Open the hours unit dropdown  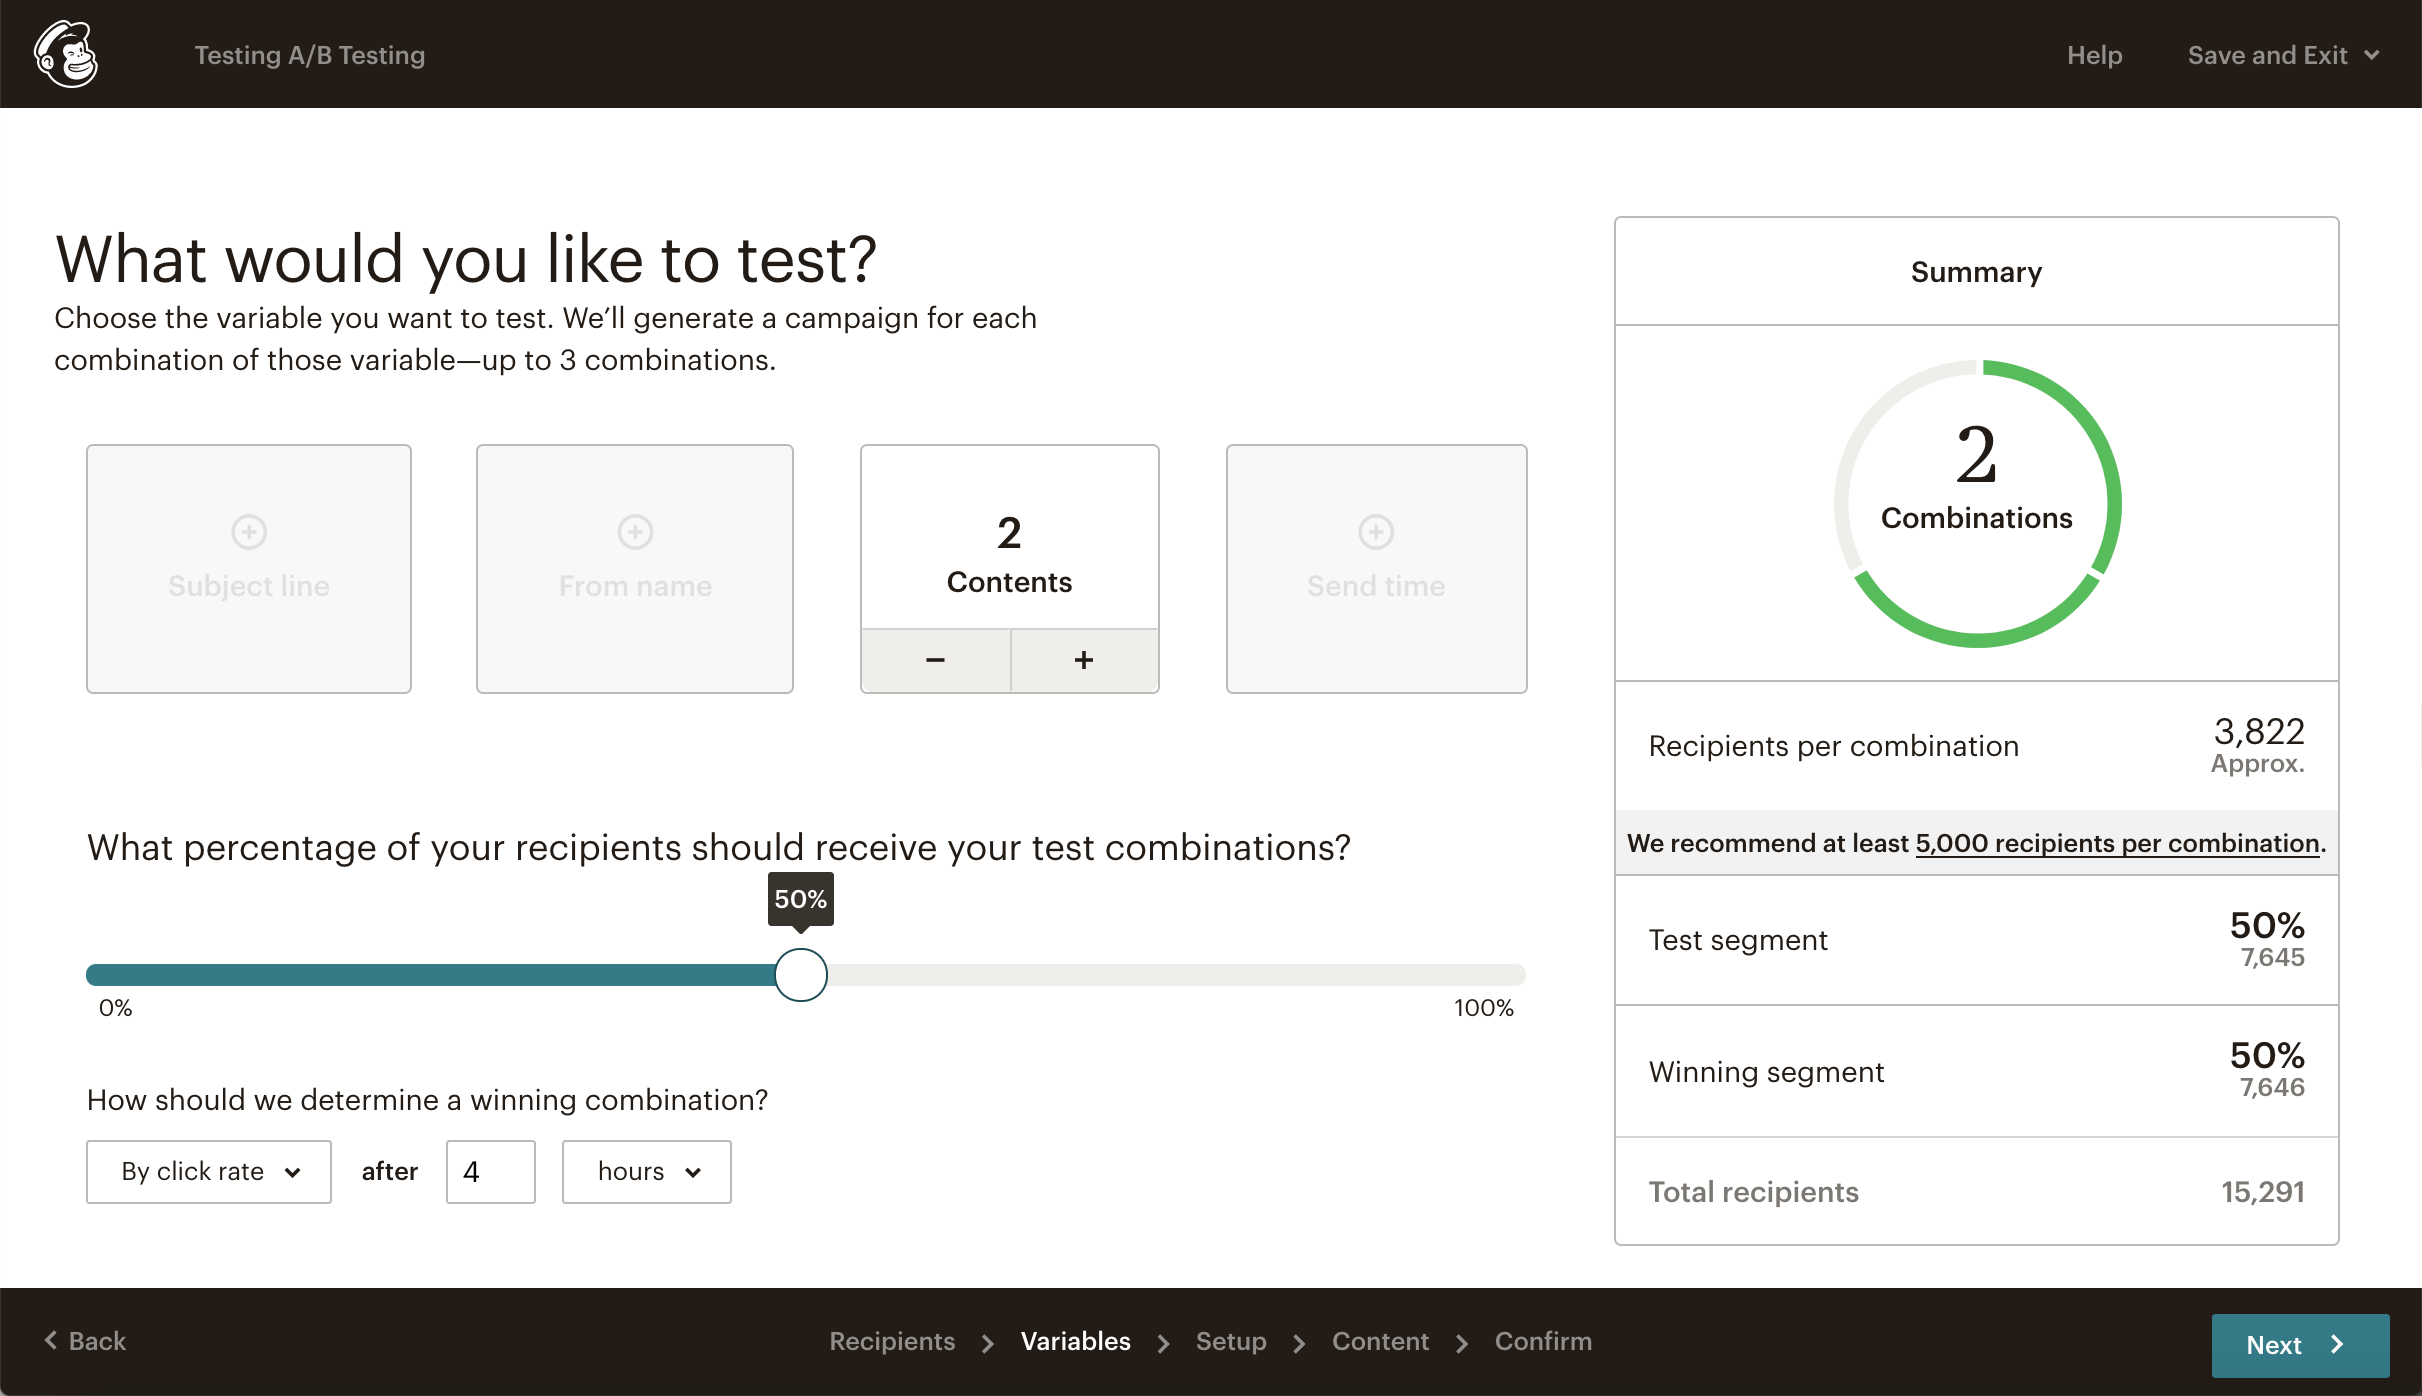[647, 1171]
